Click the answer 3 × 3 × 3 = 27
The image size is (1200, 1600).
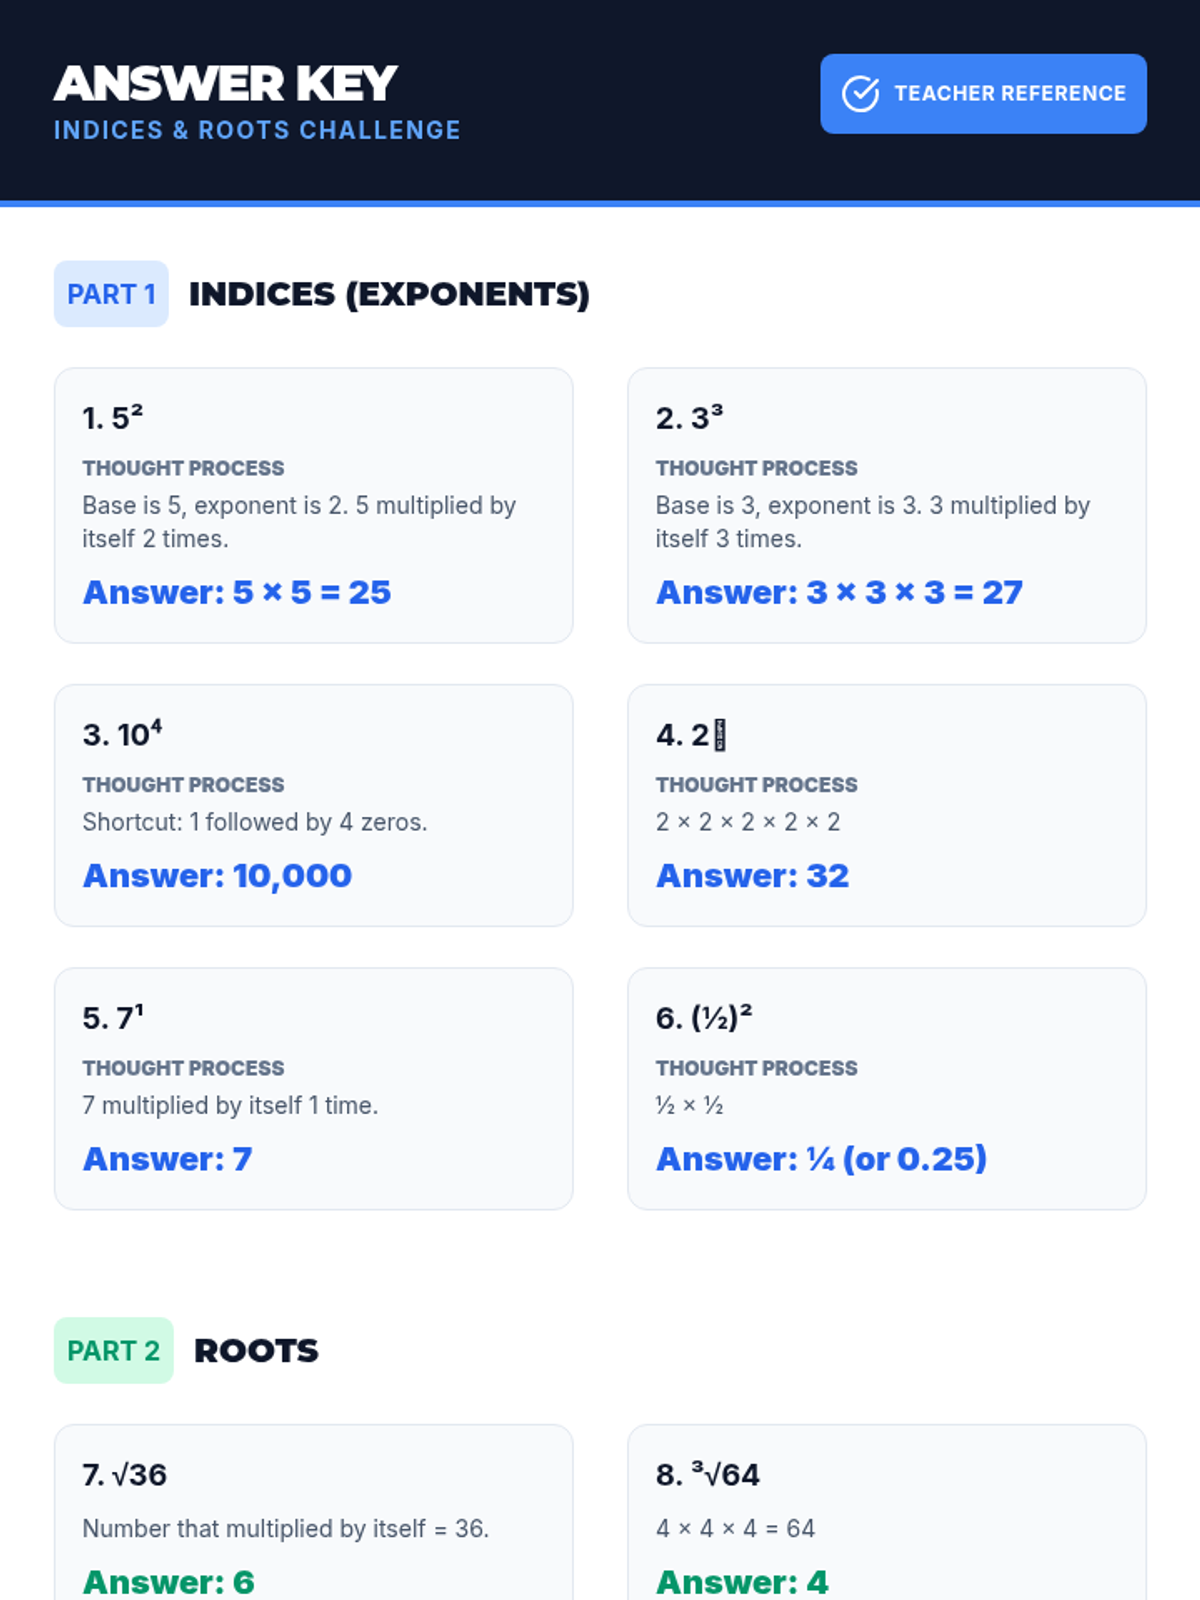839,592
